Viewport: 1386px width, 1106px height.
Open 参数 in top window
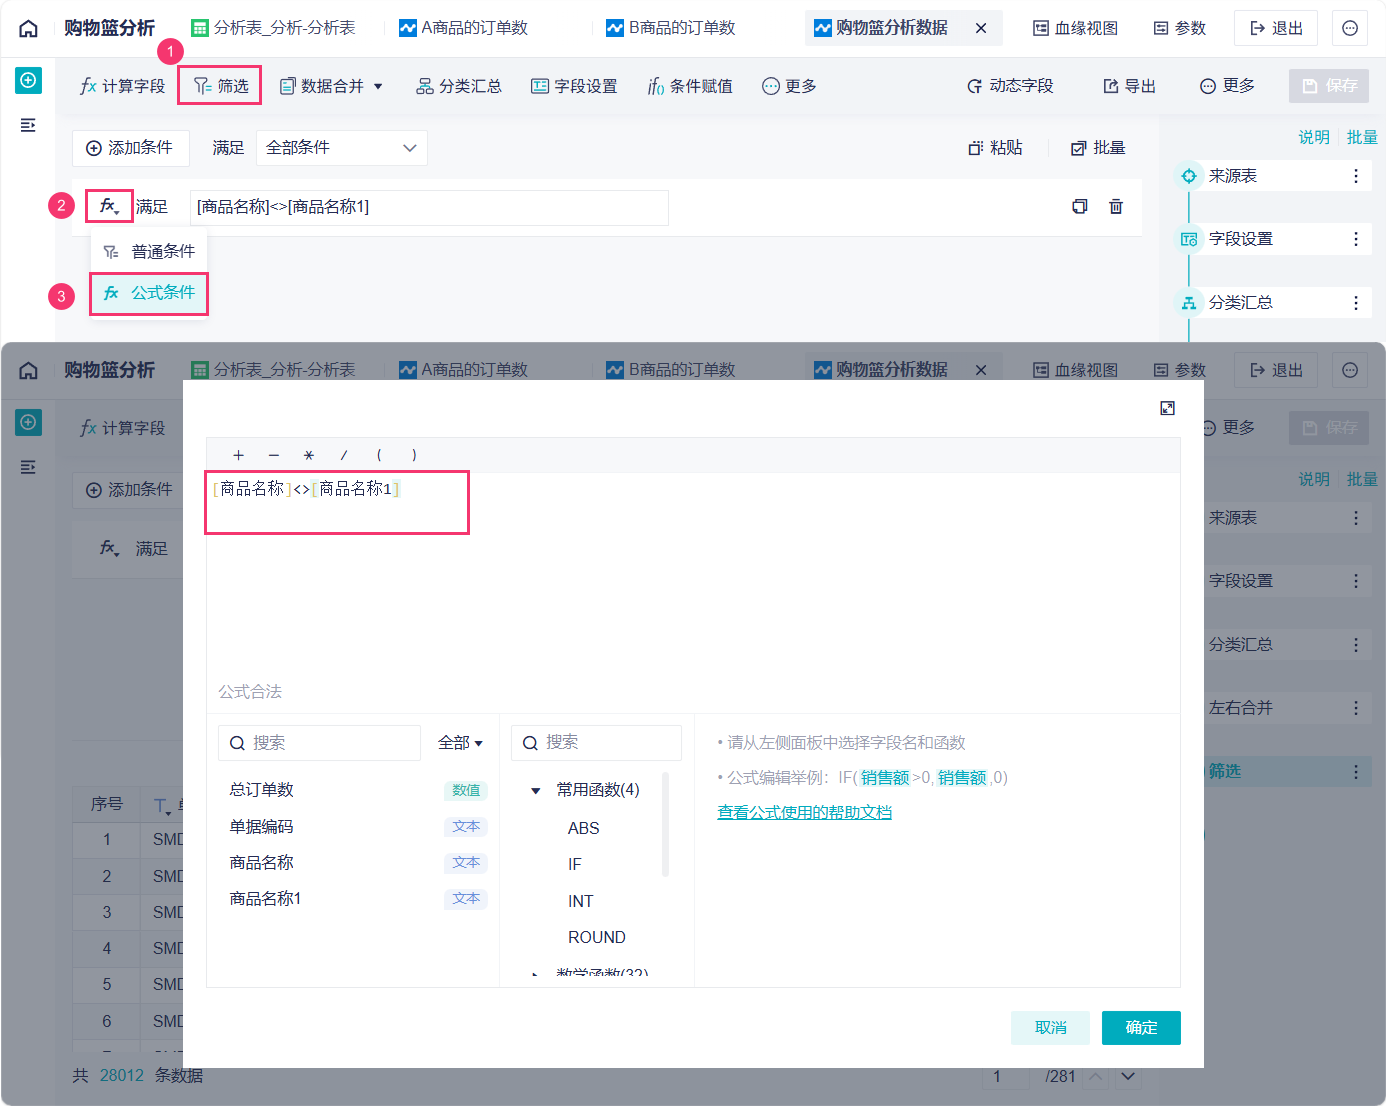point(1180,28)
